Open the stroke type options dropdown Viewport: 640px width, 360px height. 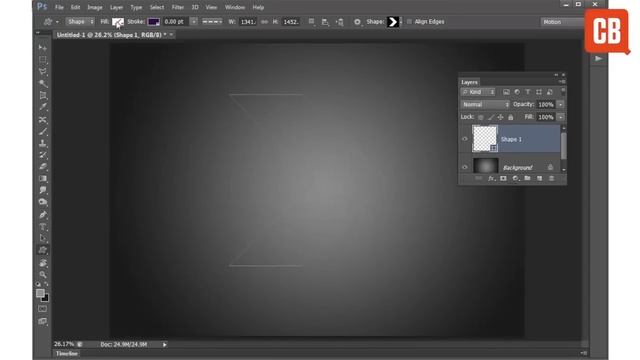pyautogui.click(x=212, y=22)
